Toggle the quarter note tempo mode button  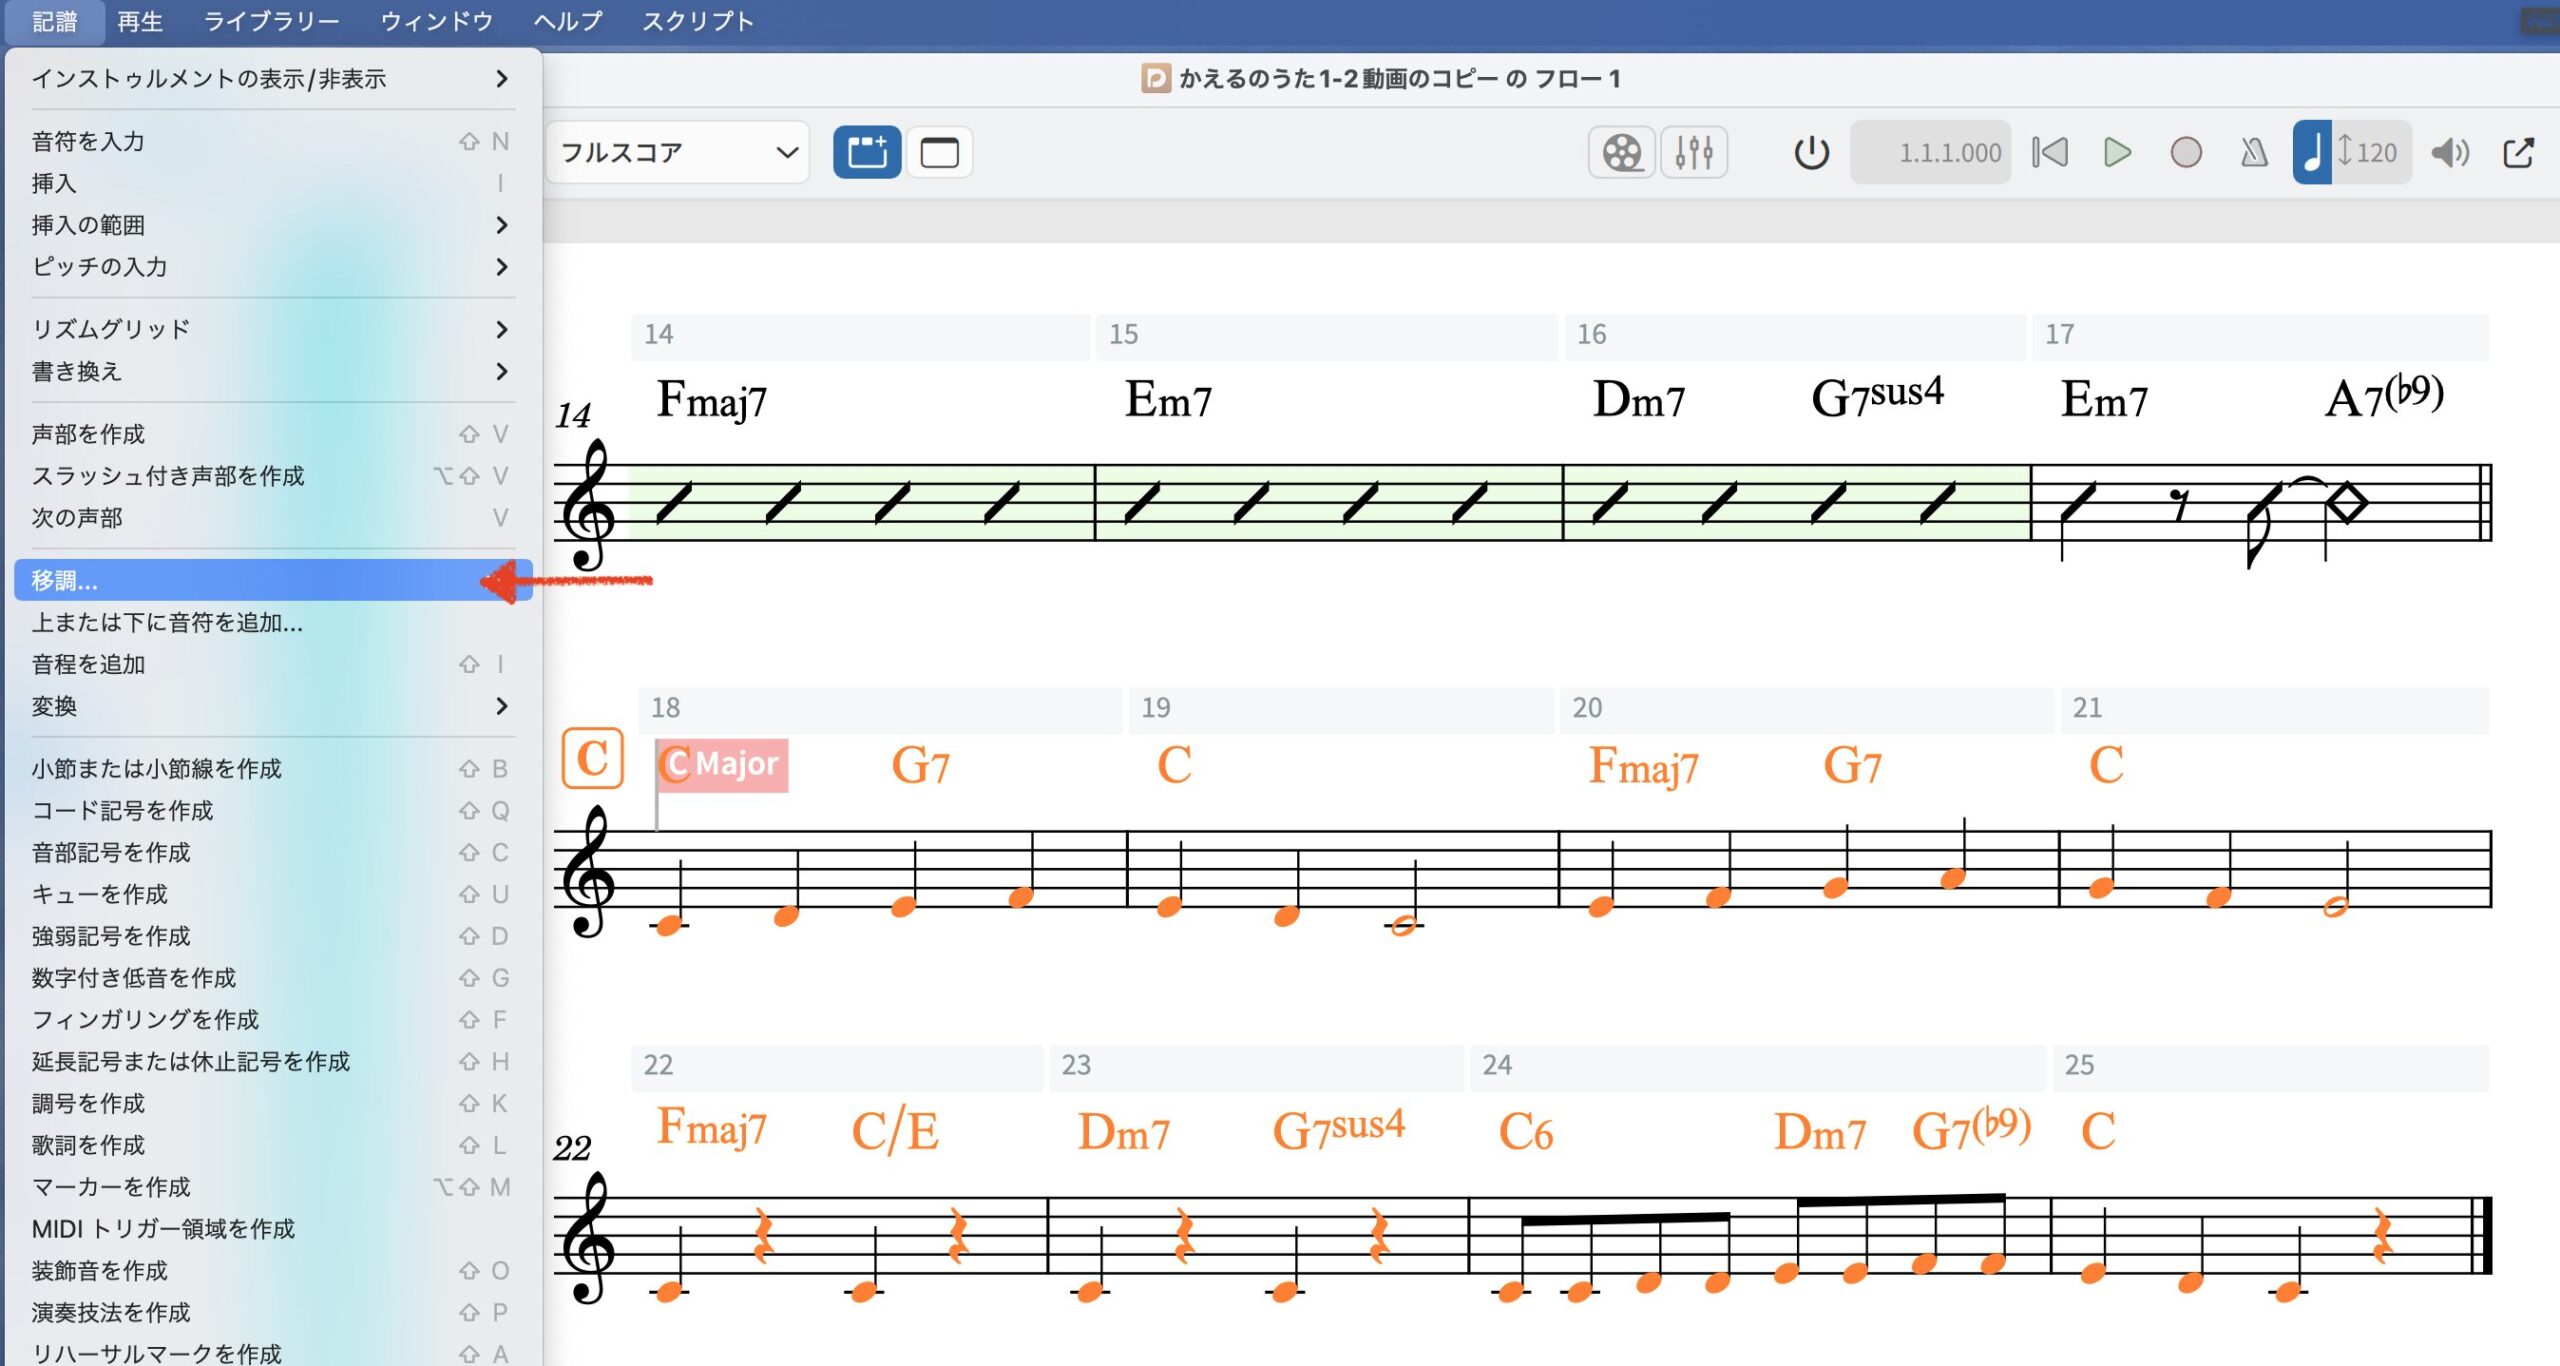coord(2312,153)
